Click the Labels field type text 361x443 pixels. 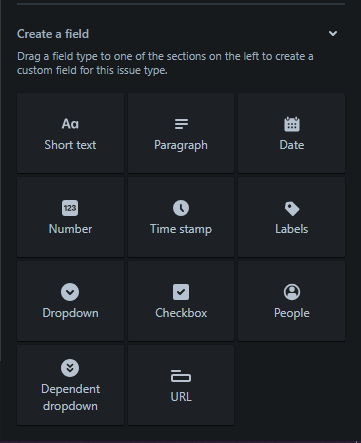click(x=292, y=229)
